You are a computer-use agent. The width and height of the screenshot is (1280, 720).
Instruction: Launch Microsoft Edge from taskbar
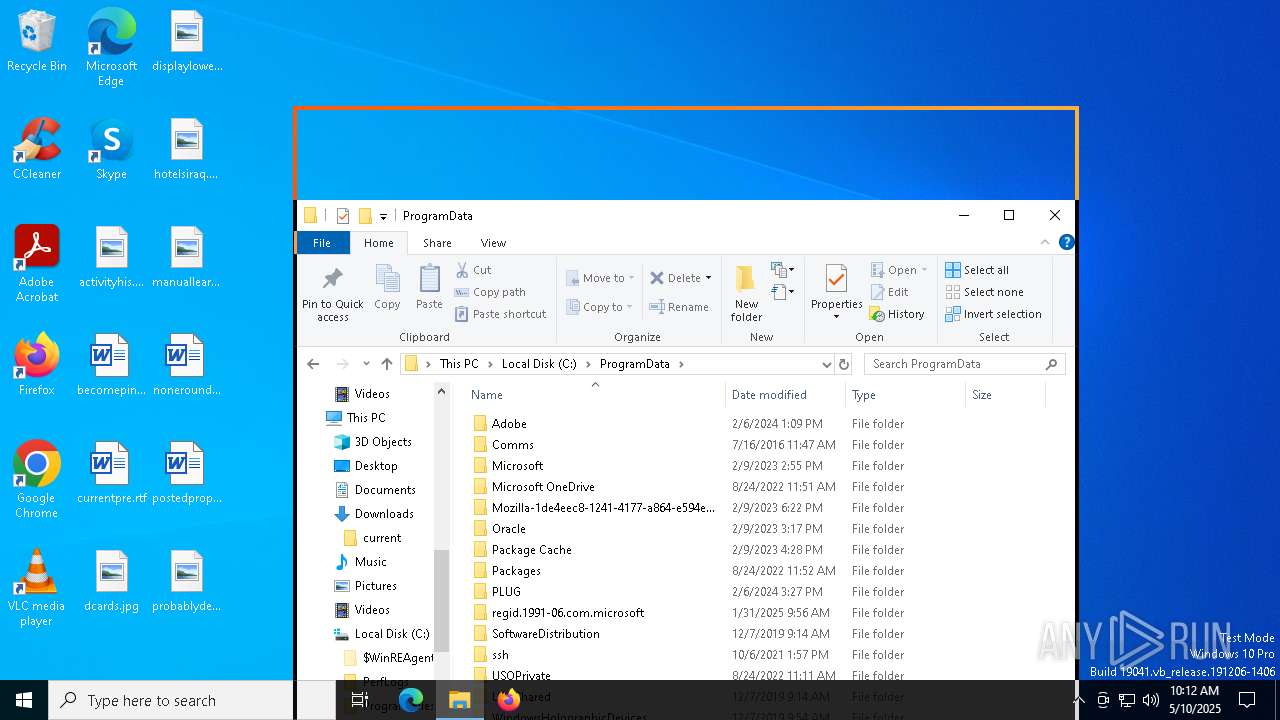point(411,700)
